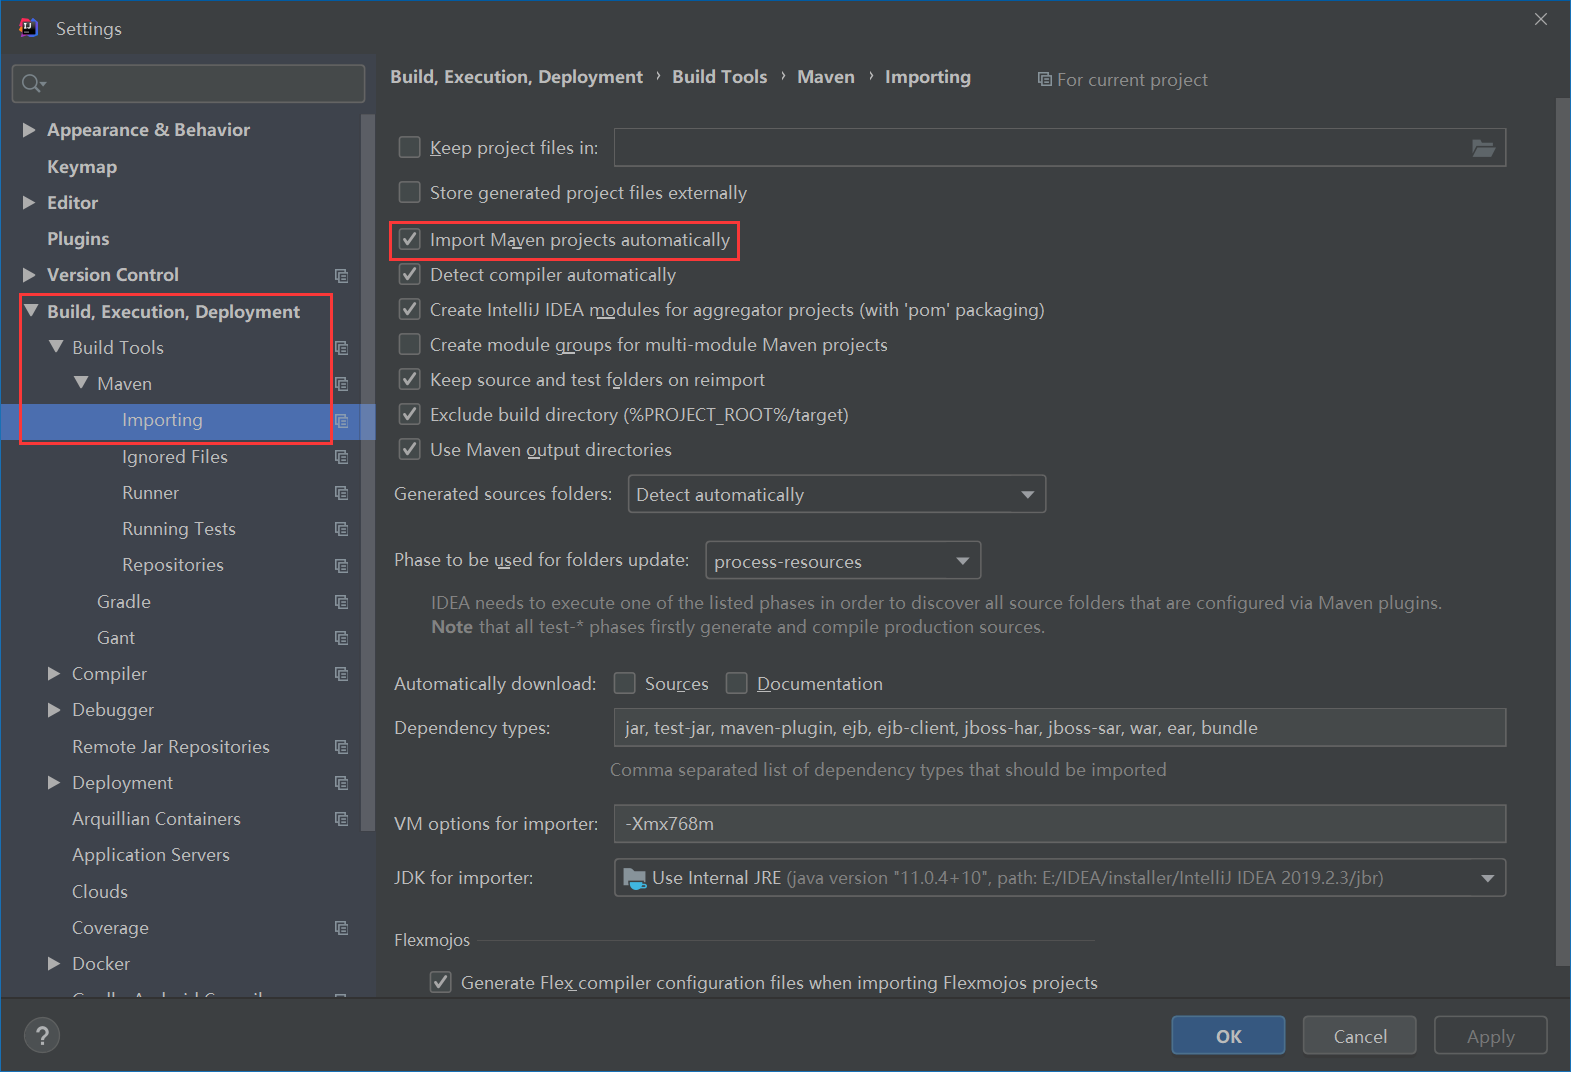This screenshot has height=1072, width=1571.
Task: Click the project-level icon beside Running Tests
Action: point(341,529)
